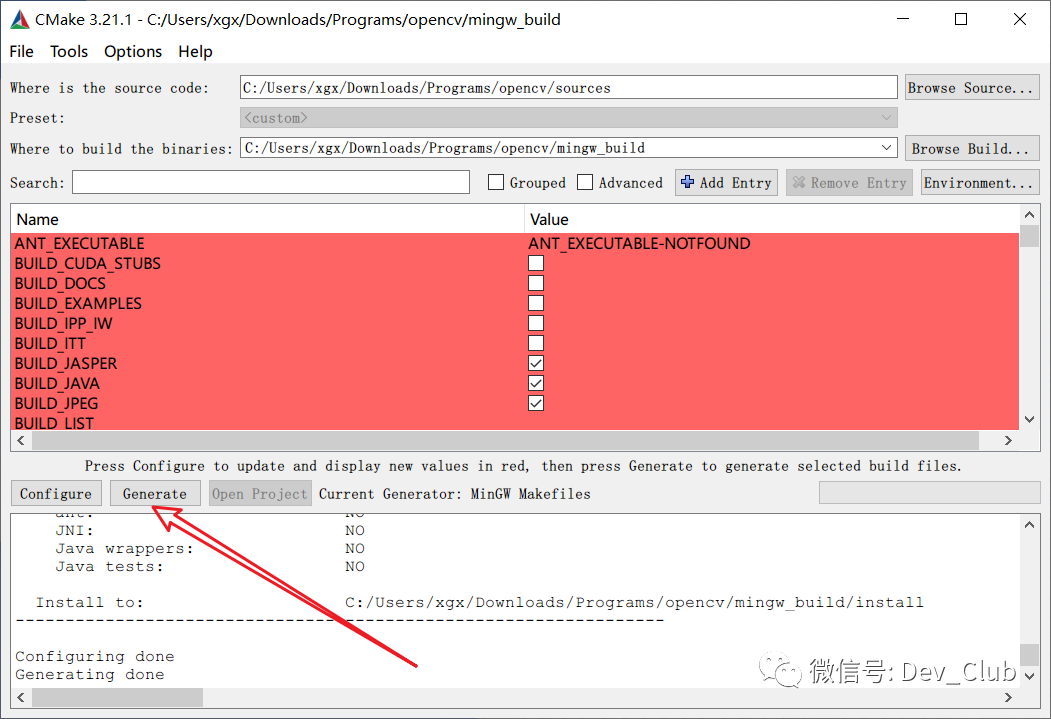Click Browse Source button

point(971,88)
